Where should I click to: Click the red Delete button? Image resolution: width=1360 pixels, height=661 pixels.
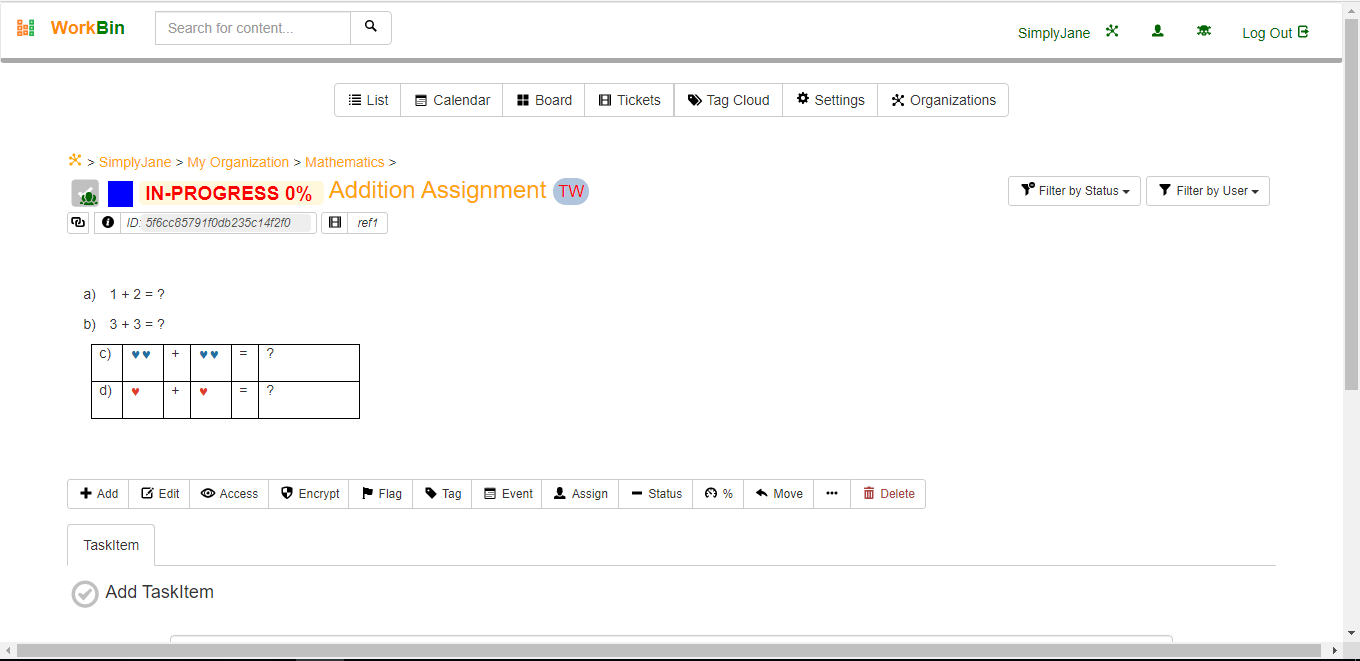pyautogui.click(x=888, y=494)
